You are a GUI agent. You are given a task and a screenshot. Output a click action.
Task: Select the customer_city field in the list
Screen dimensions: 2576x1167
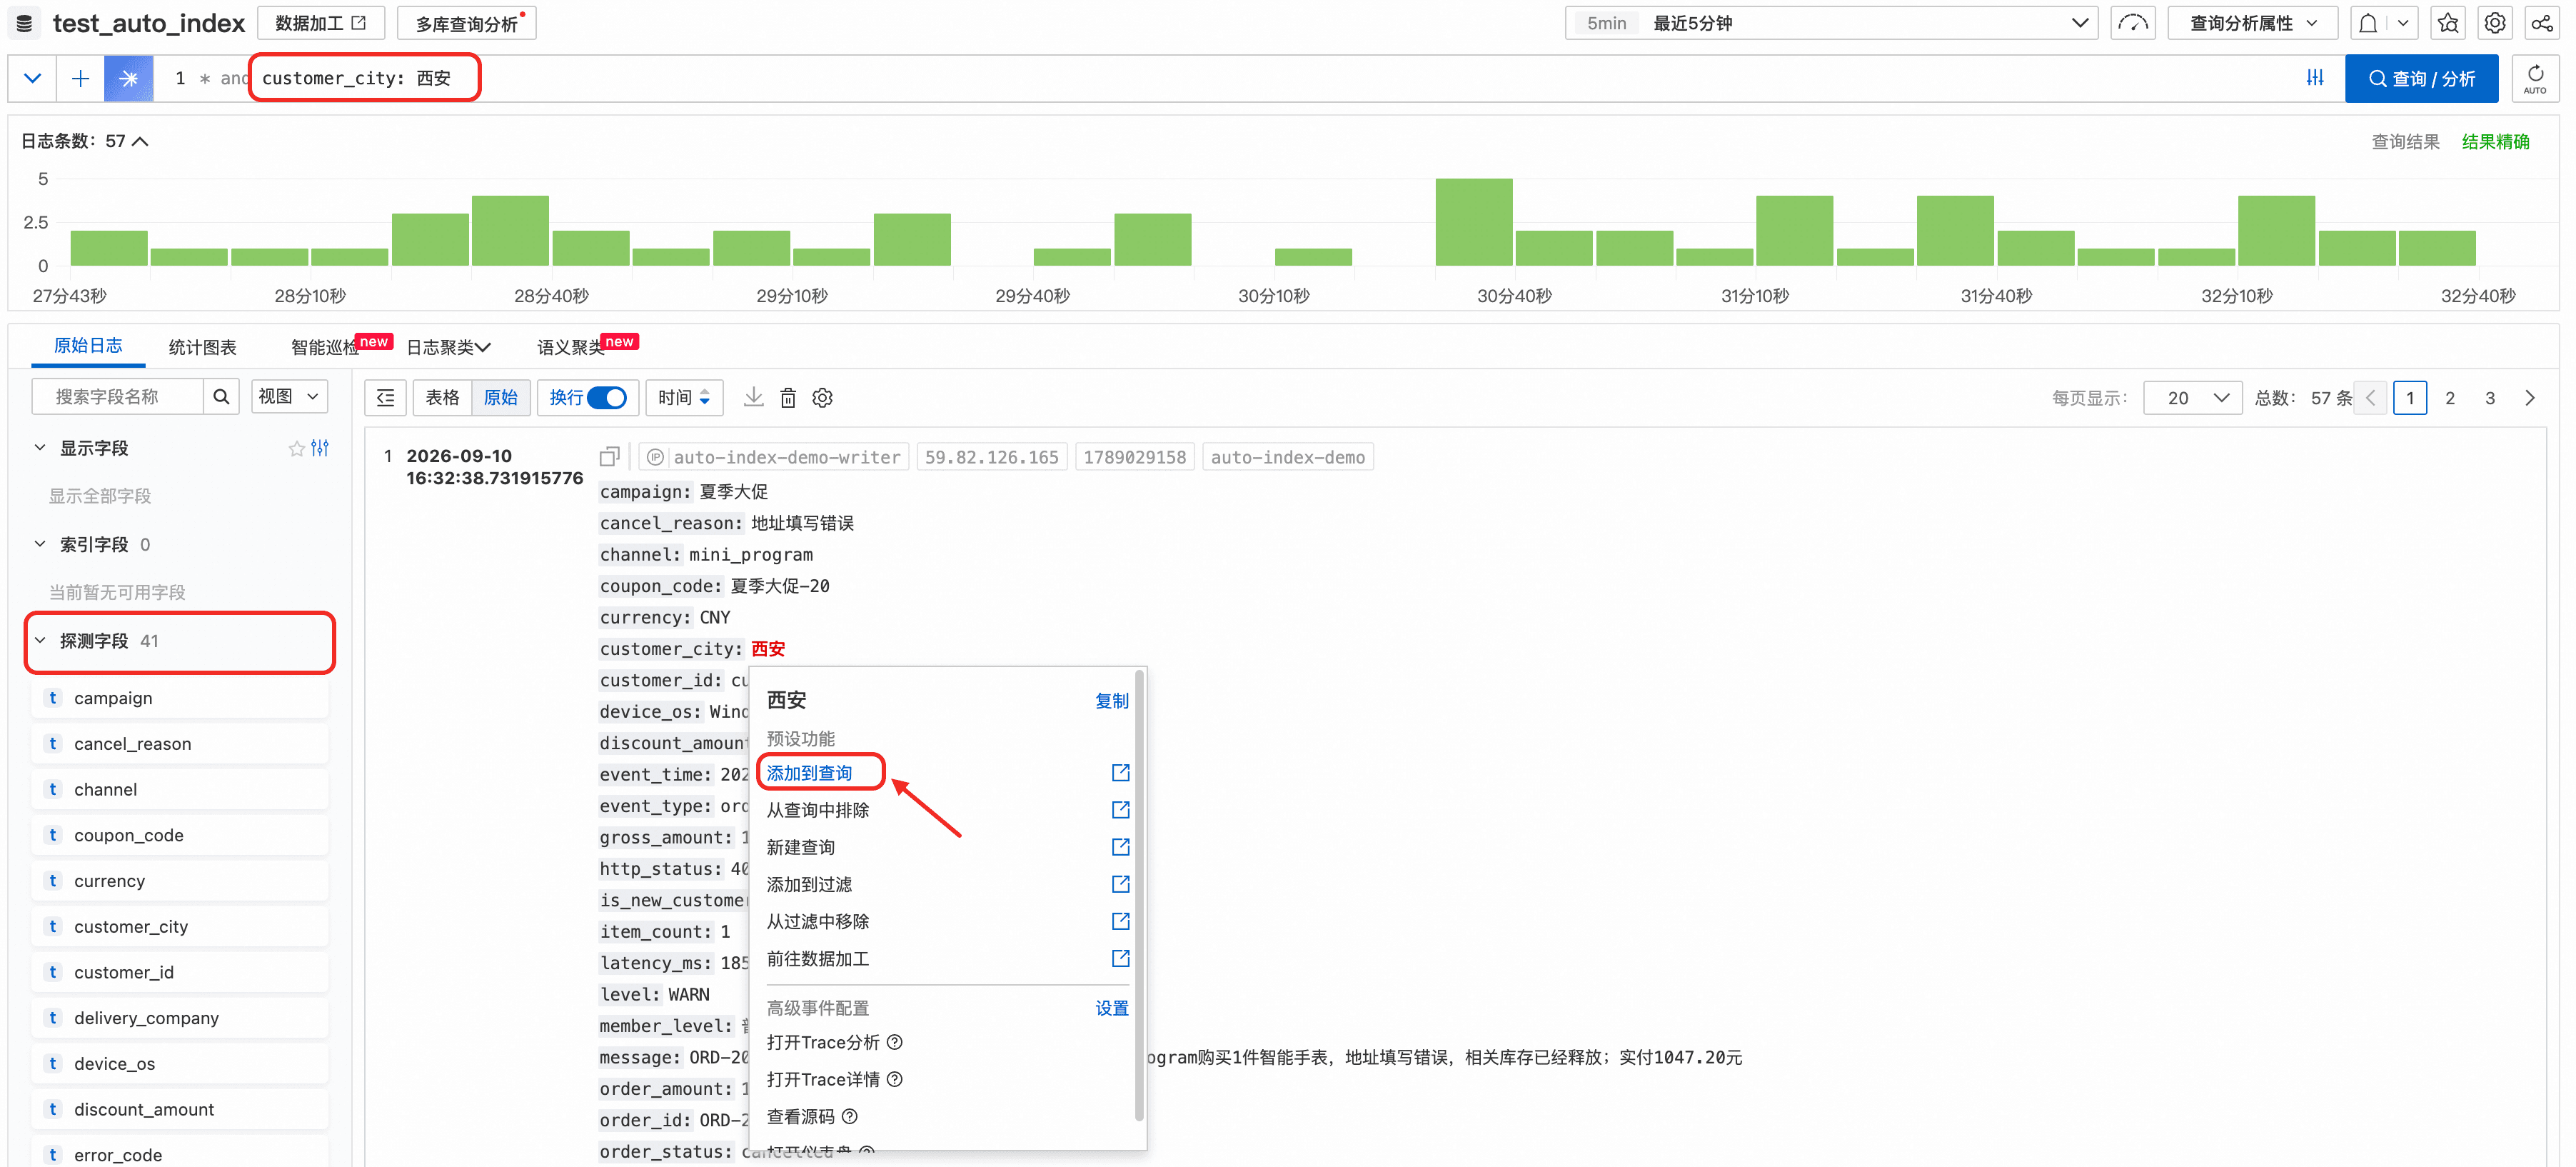[x=180, y=926]
